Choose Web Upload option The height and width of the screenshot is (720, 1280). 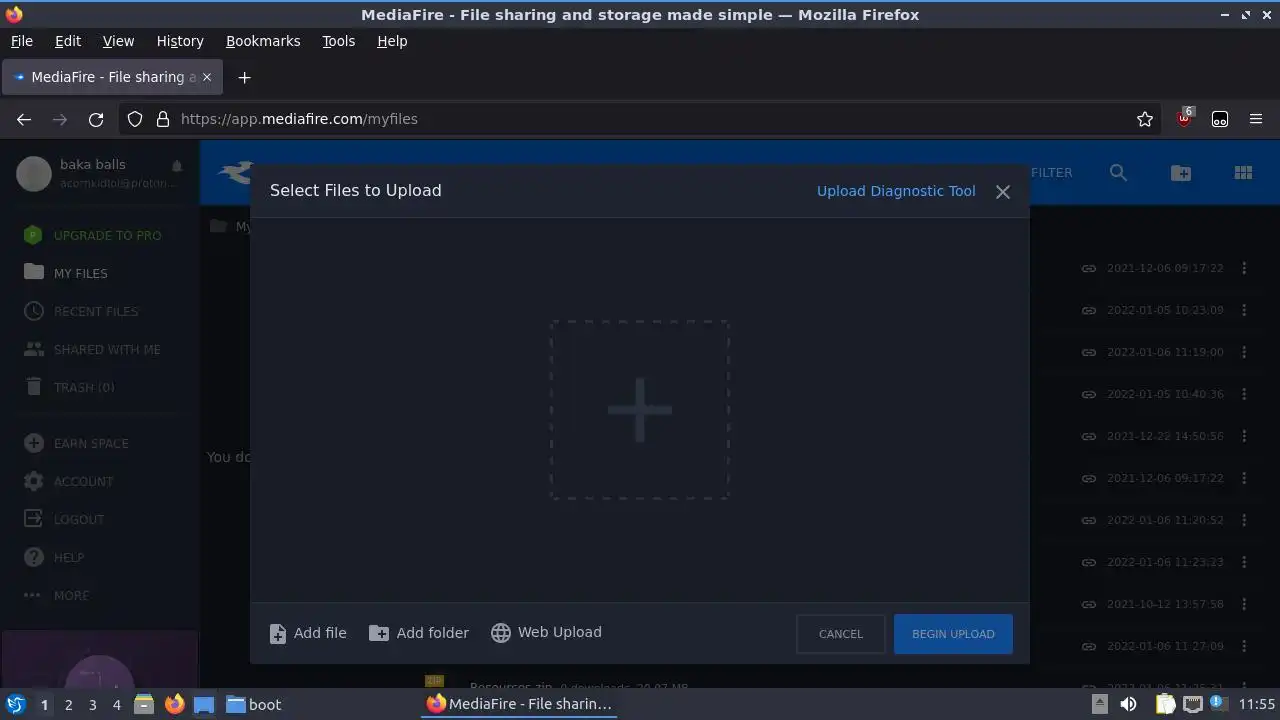(x=546, y=633)
